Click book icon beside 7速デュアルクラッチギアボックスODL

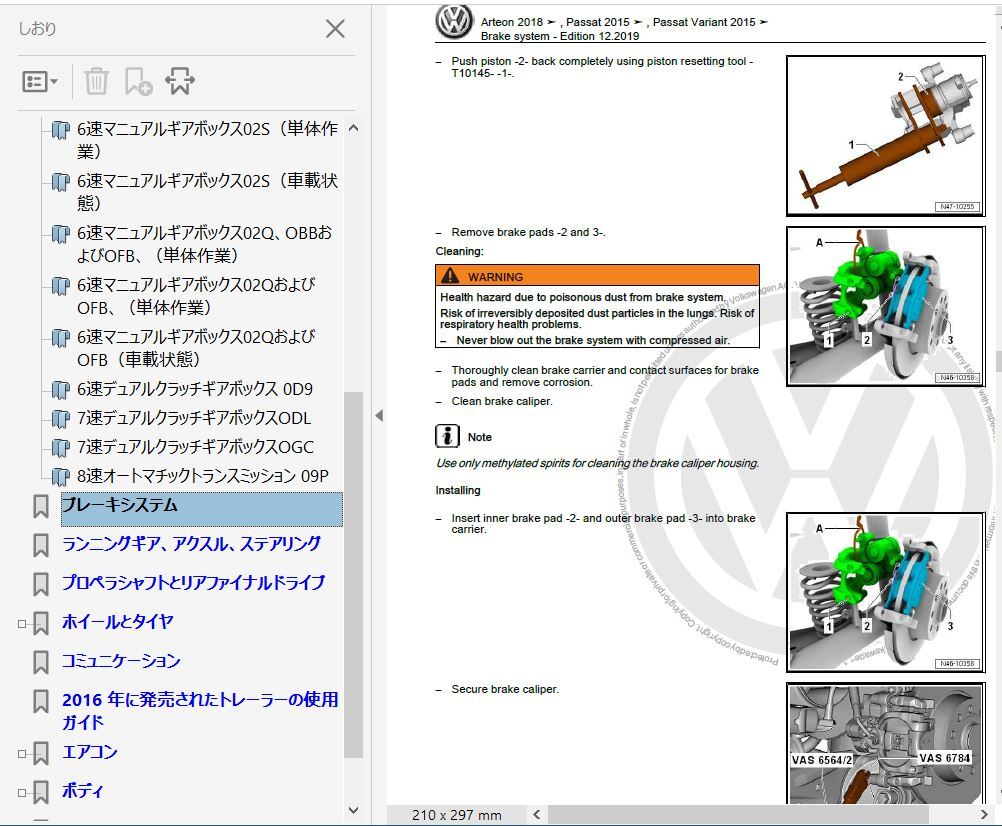(60, 418)
